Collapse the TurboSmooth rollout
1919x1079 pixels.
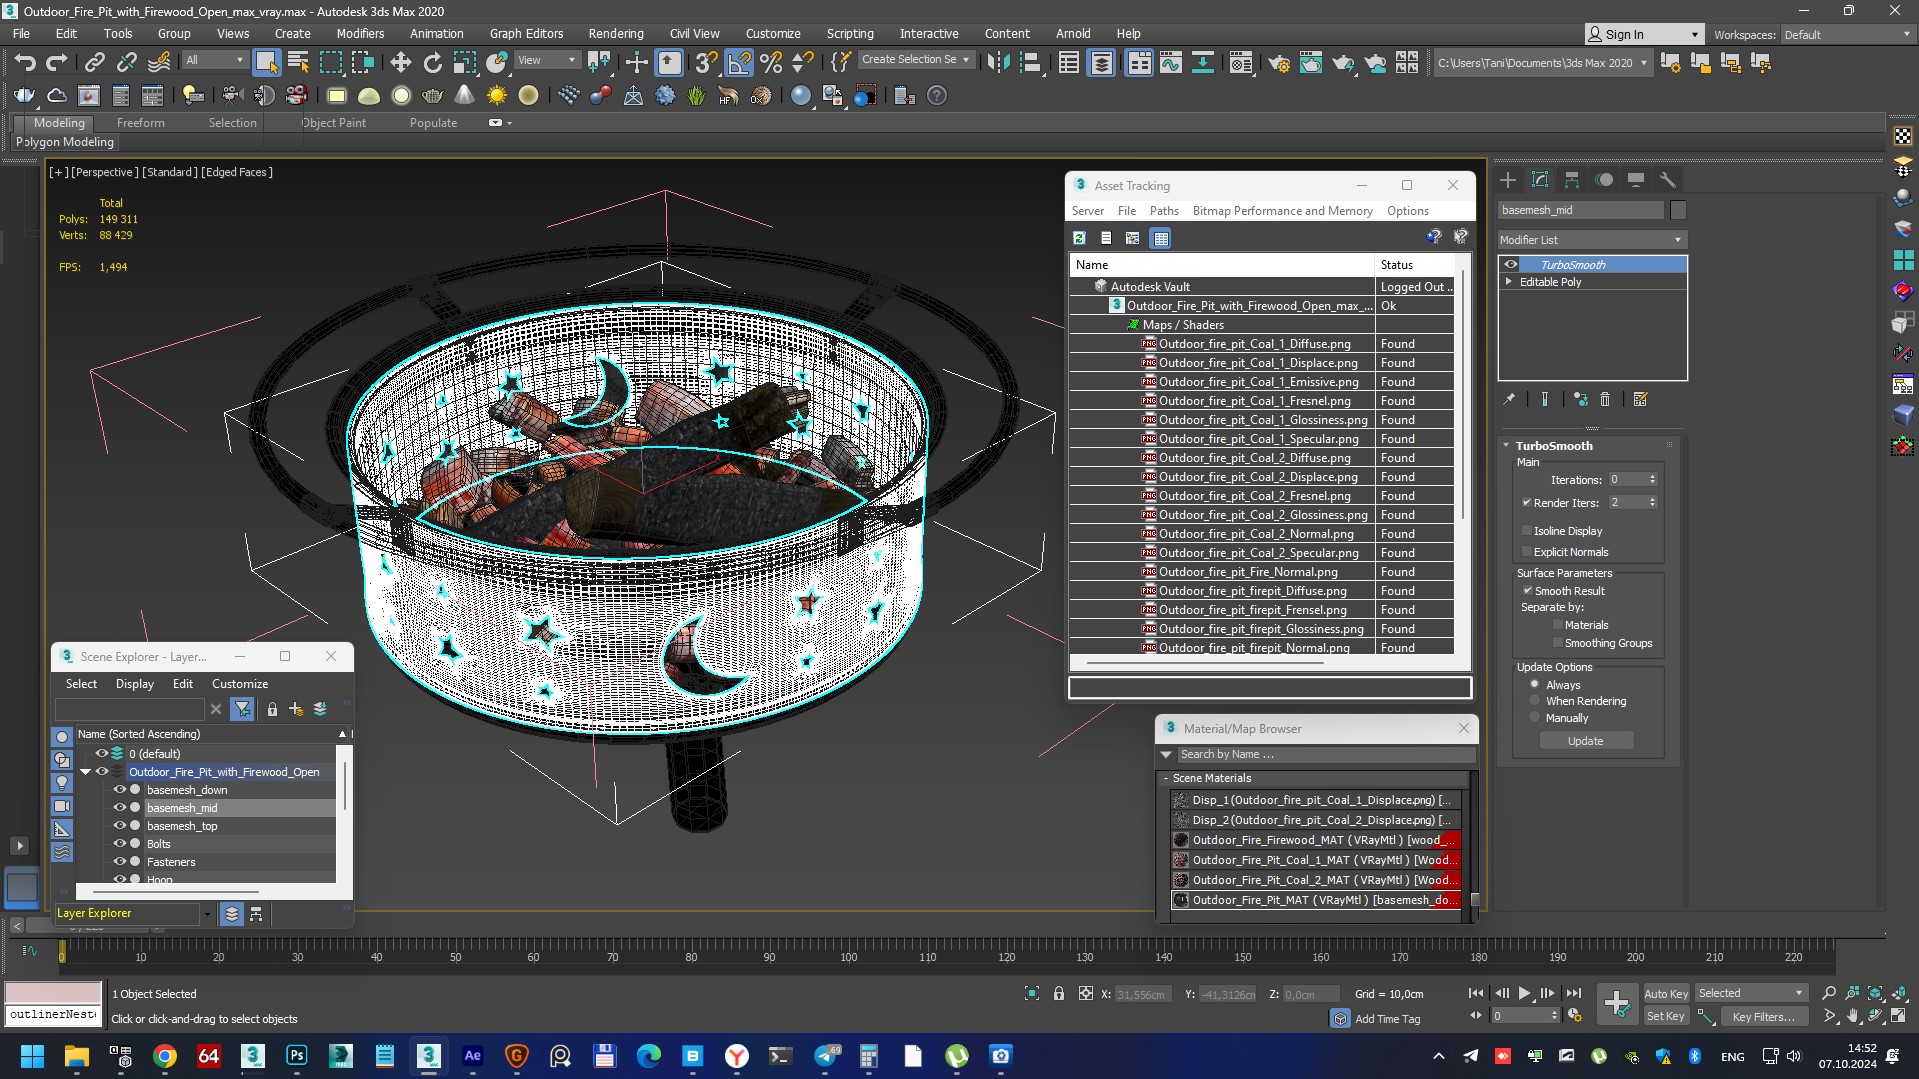tap(1507, 446)
